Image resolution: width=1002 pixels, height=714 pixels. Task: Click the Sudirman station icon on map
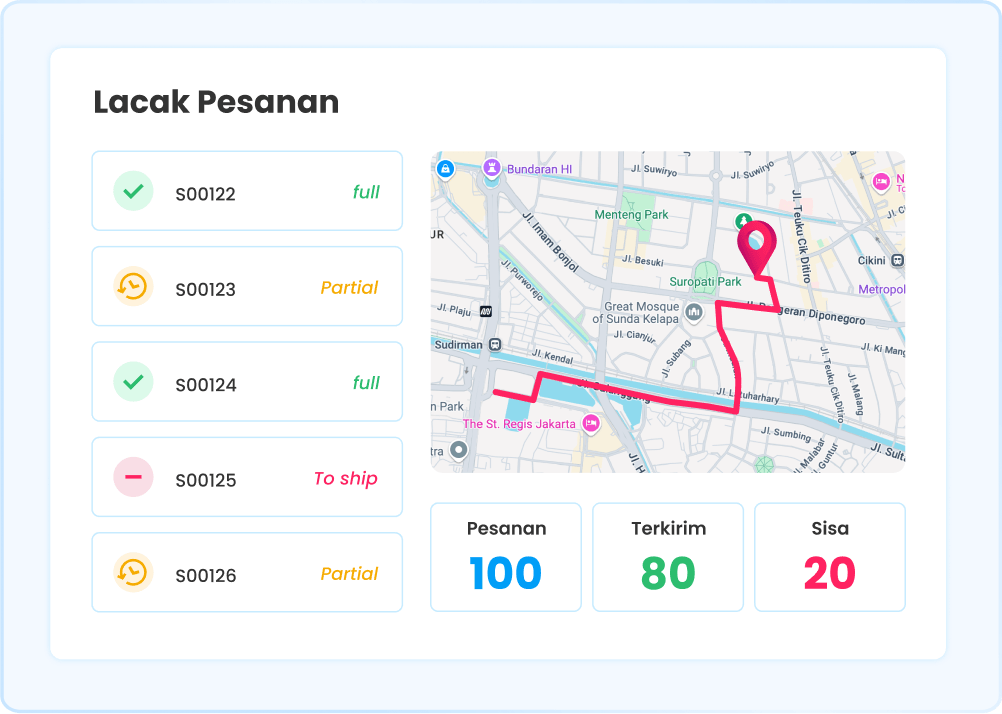point(493,343)
